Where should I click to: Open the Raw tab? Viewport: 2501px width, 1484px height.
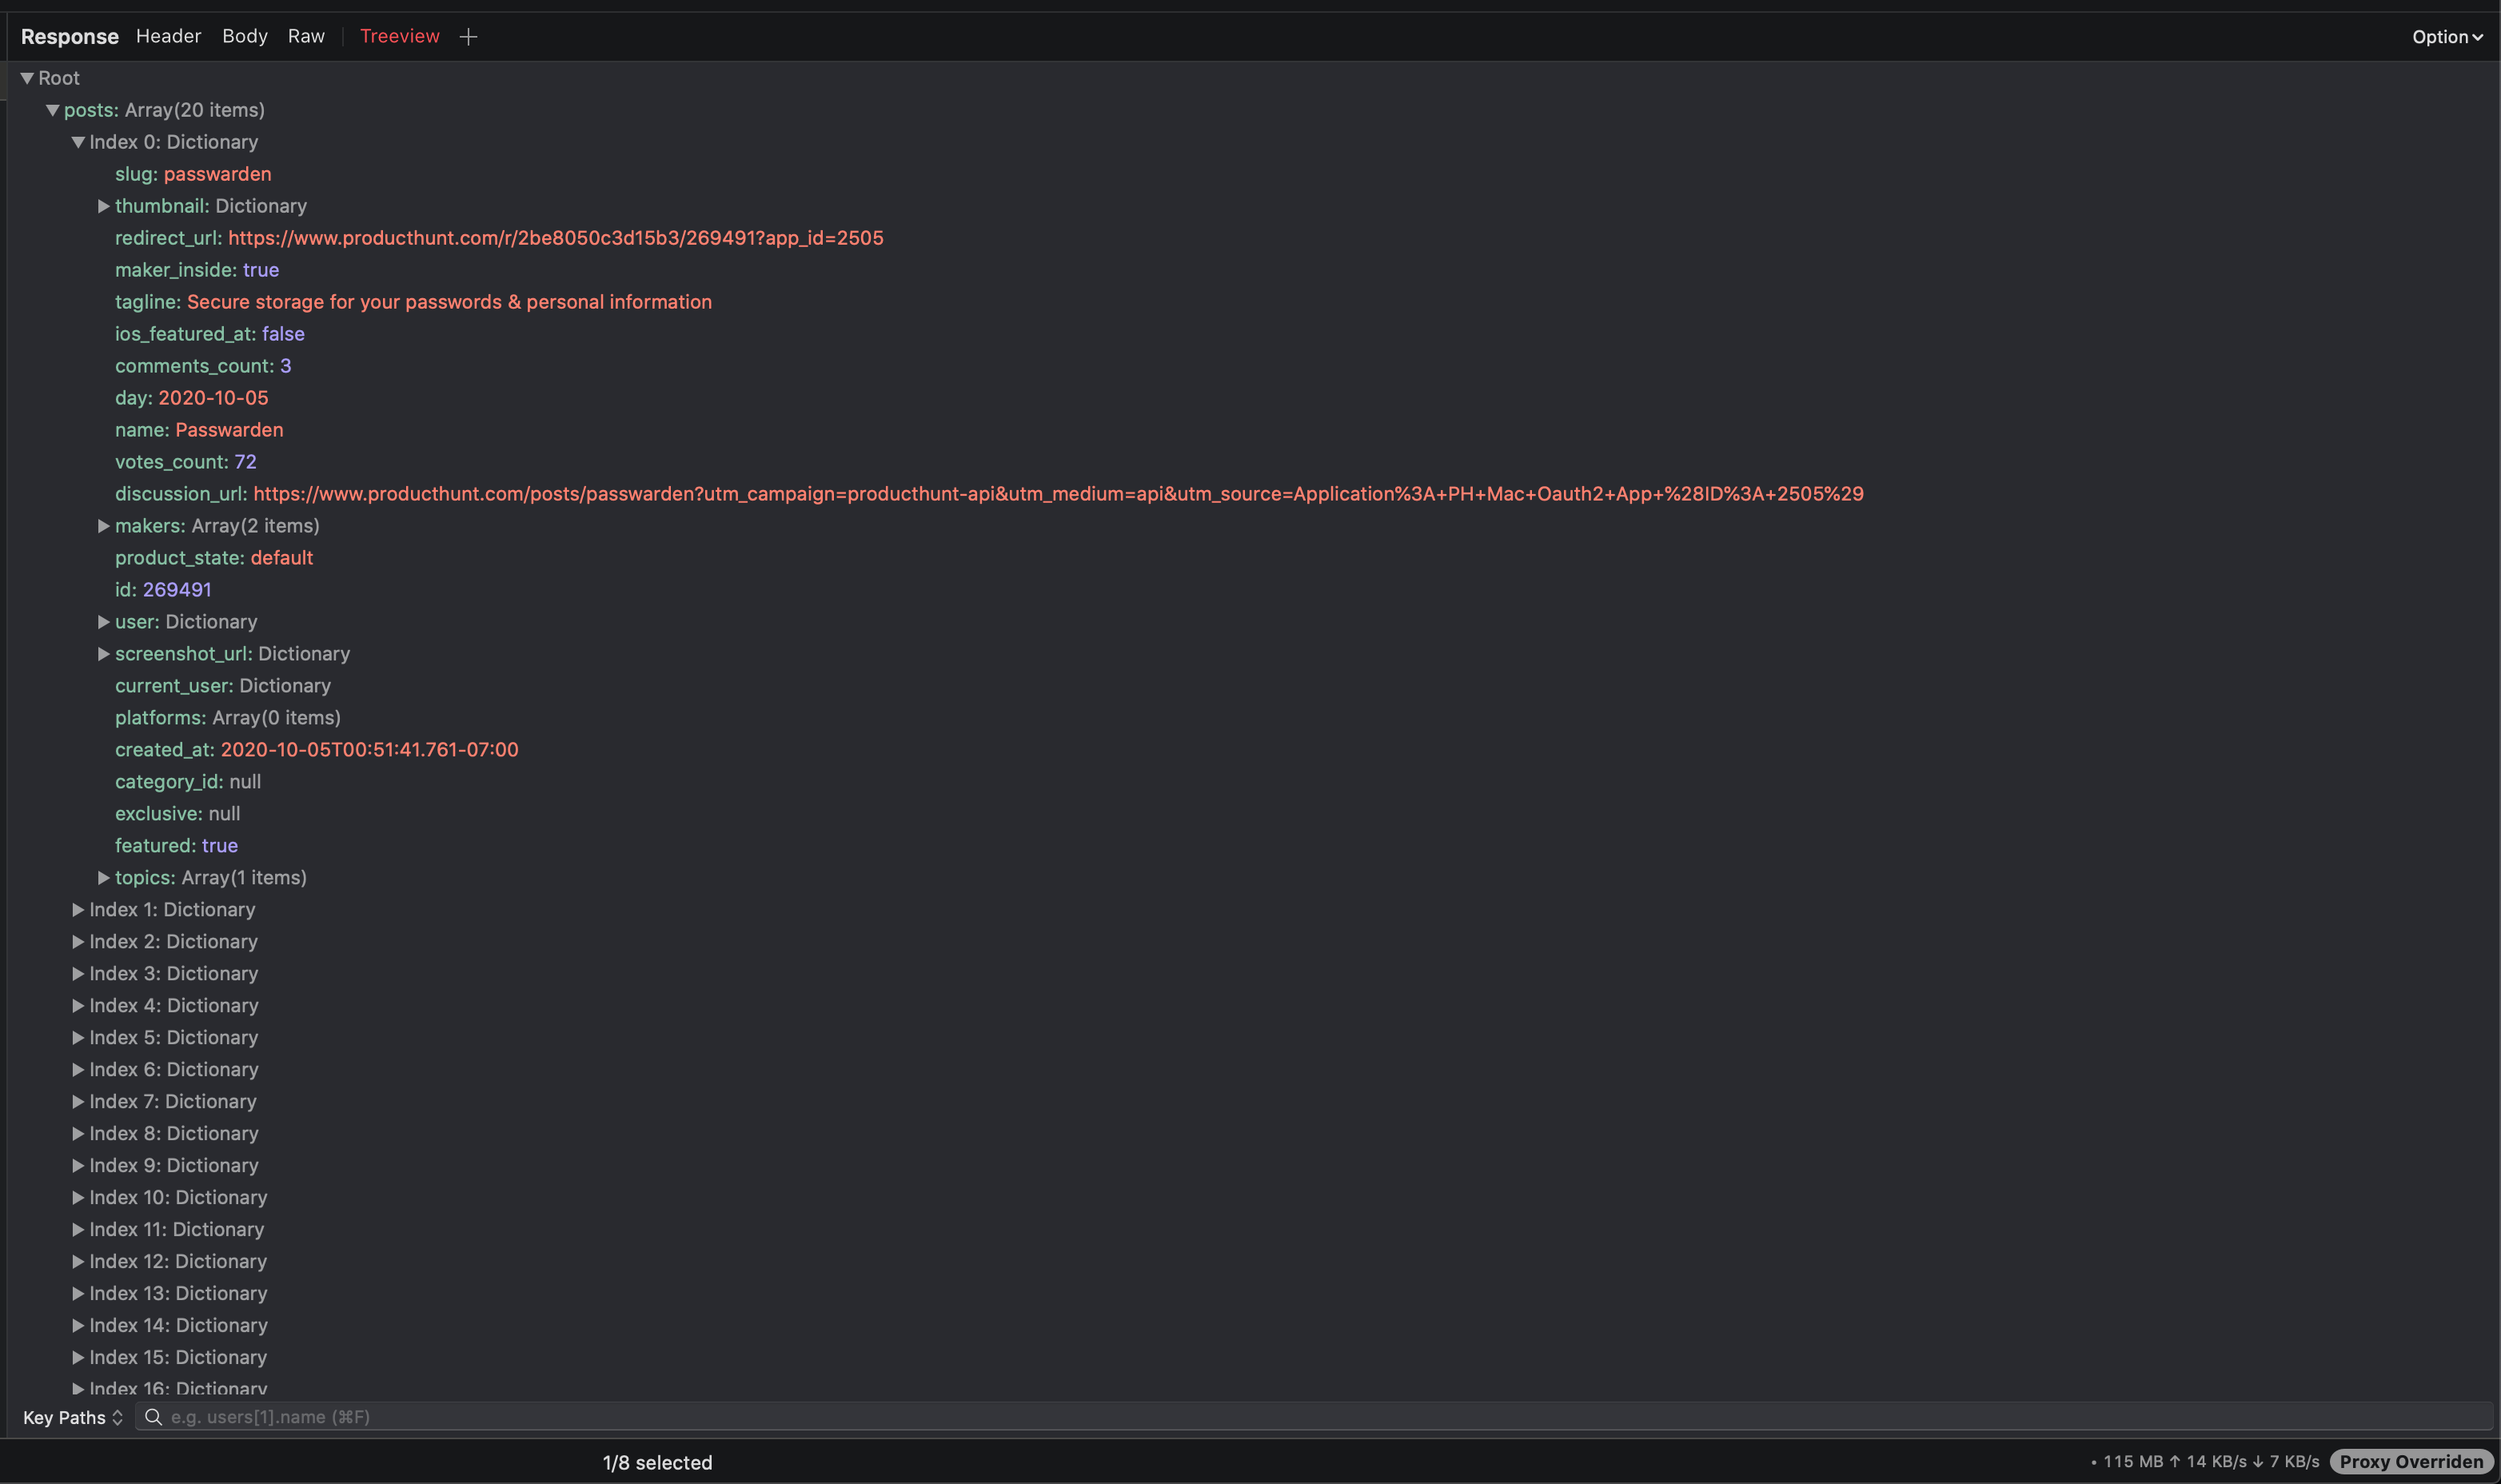click(x=306, y=36)
